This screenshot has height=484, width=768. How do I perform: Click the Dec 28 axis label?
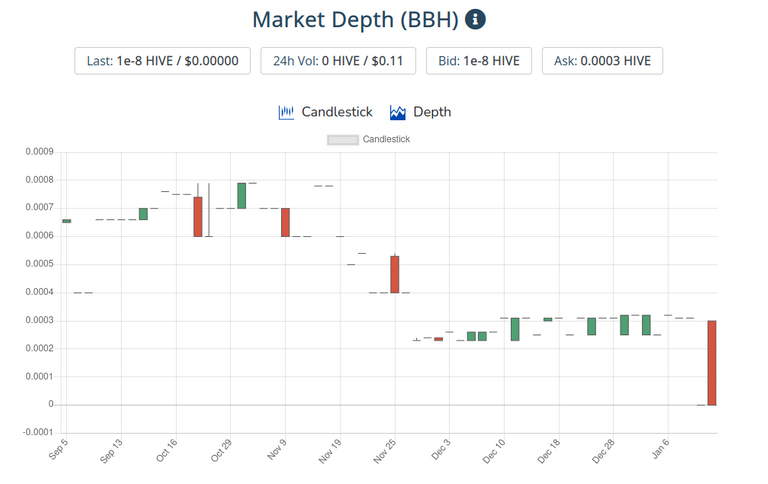(x=603, y=451)
